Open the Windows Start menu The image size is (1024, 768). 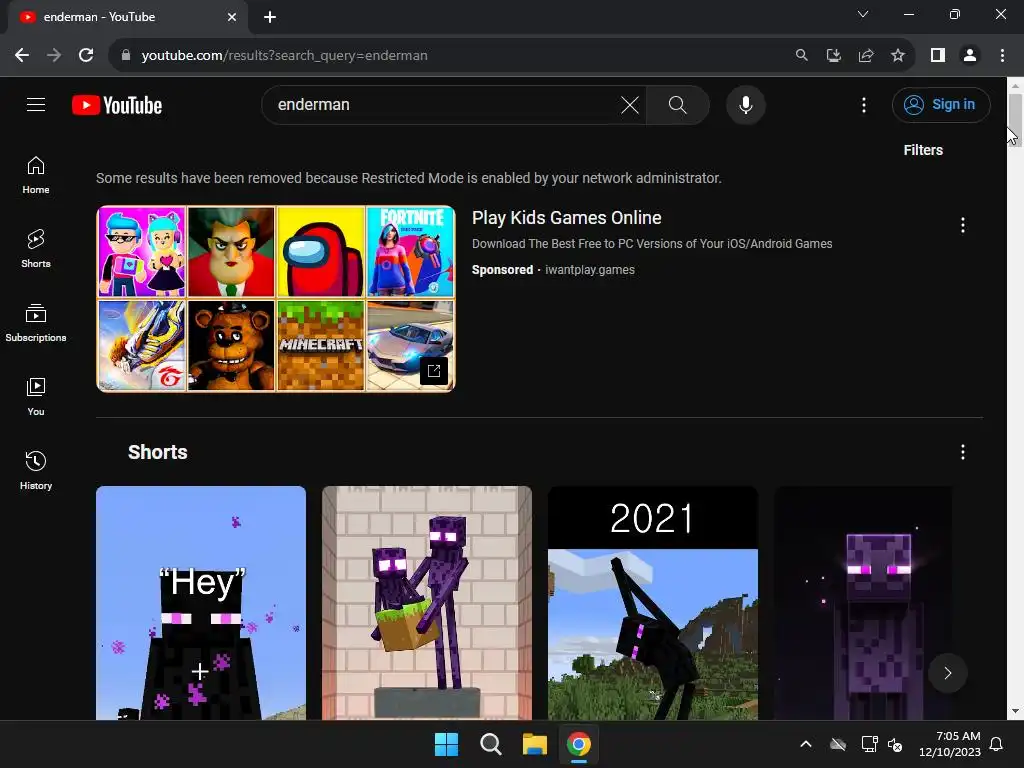[446, 744]
